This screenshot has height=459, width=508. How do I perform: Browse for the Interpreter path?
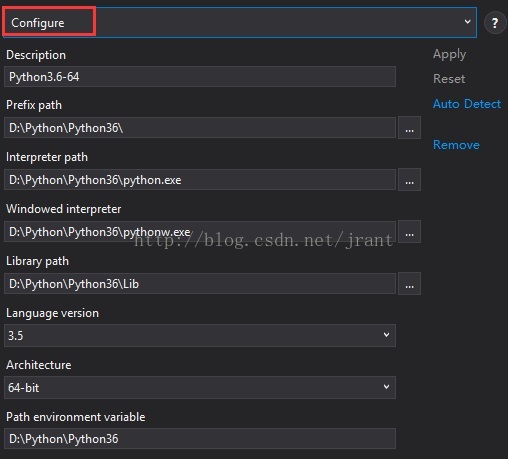pos(409,180)
